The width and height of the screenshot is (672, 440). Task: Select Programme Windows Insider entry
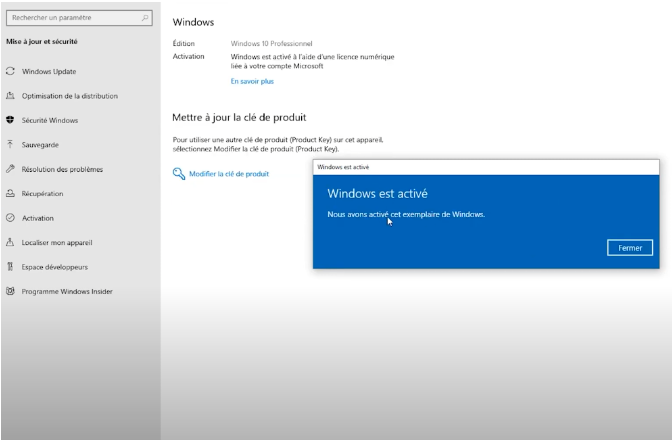[x=67, y=291]
